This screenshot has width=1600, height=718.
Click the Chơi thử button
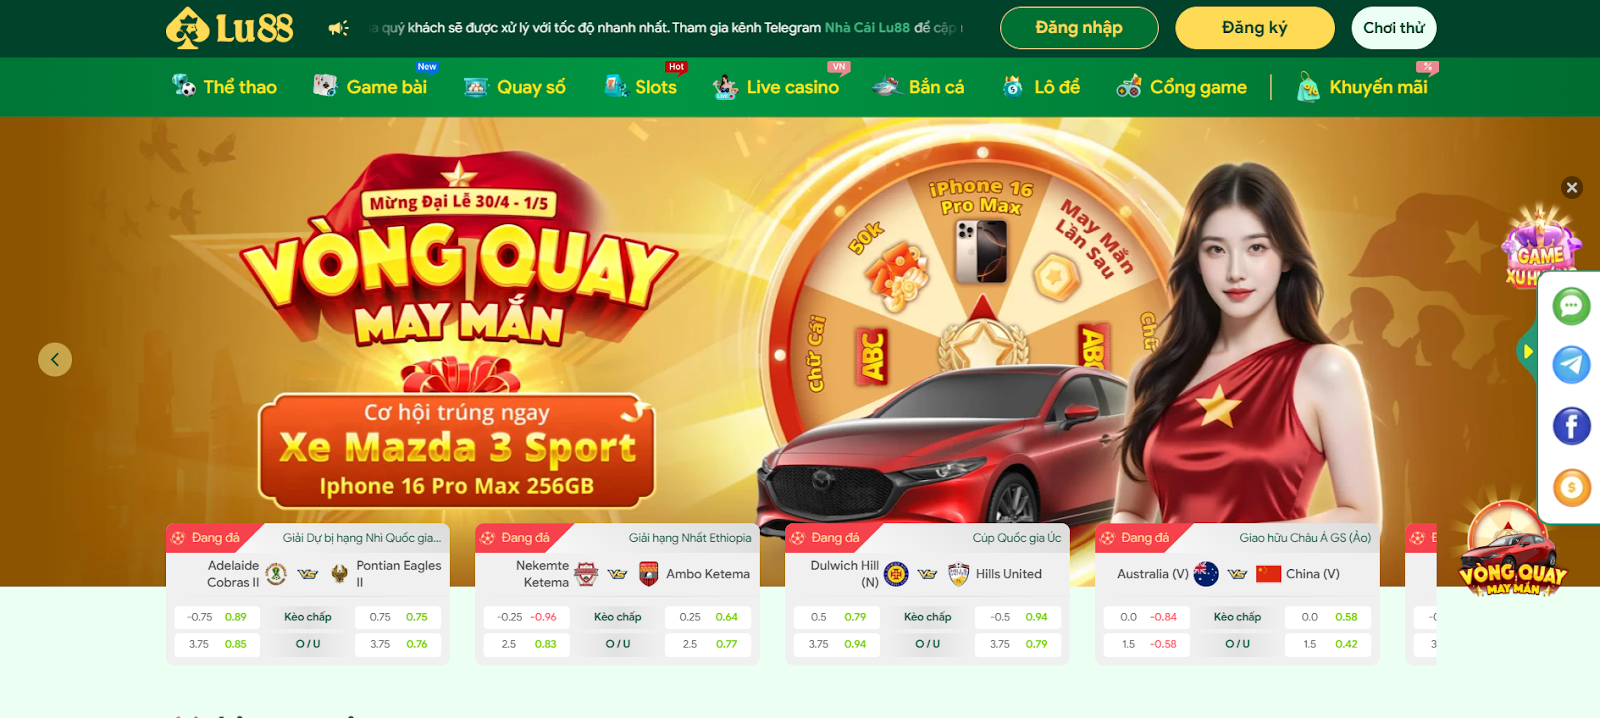pyautogui.click(x=1394, y=28)
